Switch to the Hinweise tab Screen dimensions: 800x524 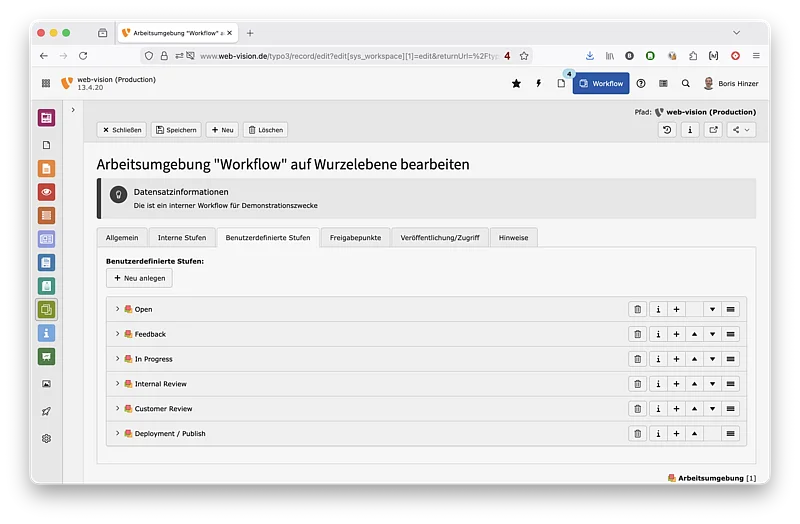[513, 237]
